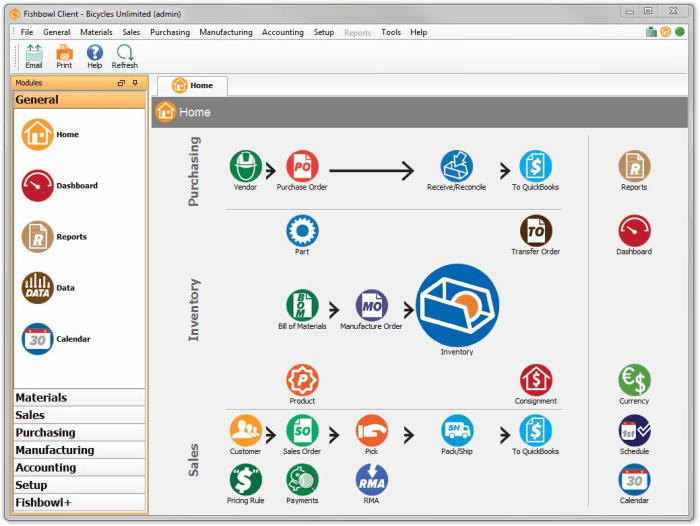Viewport: 700px width, 526px height.
Task: Open the Vendor module icon
Action: tap(245, 167)
